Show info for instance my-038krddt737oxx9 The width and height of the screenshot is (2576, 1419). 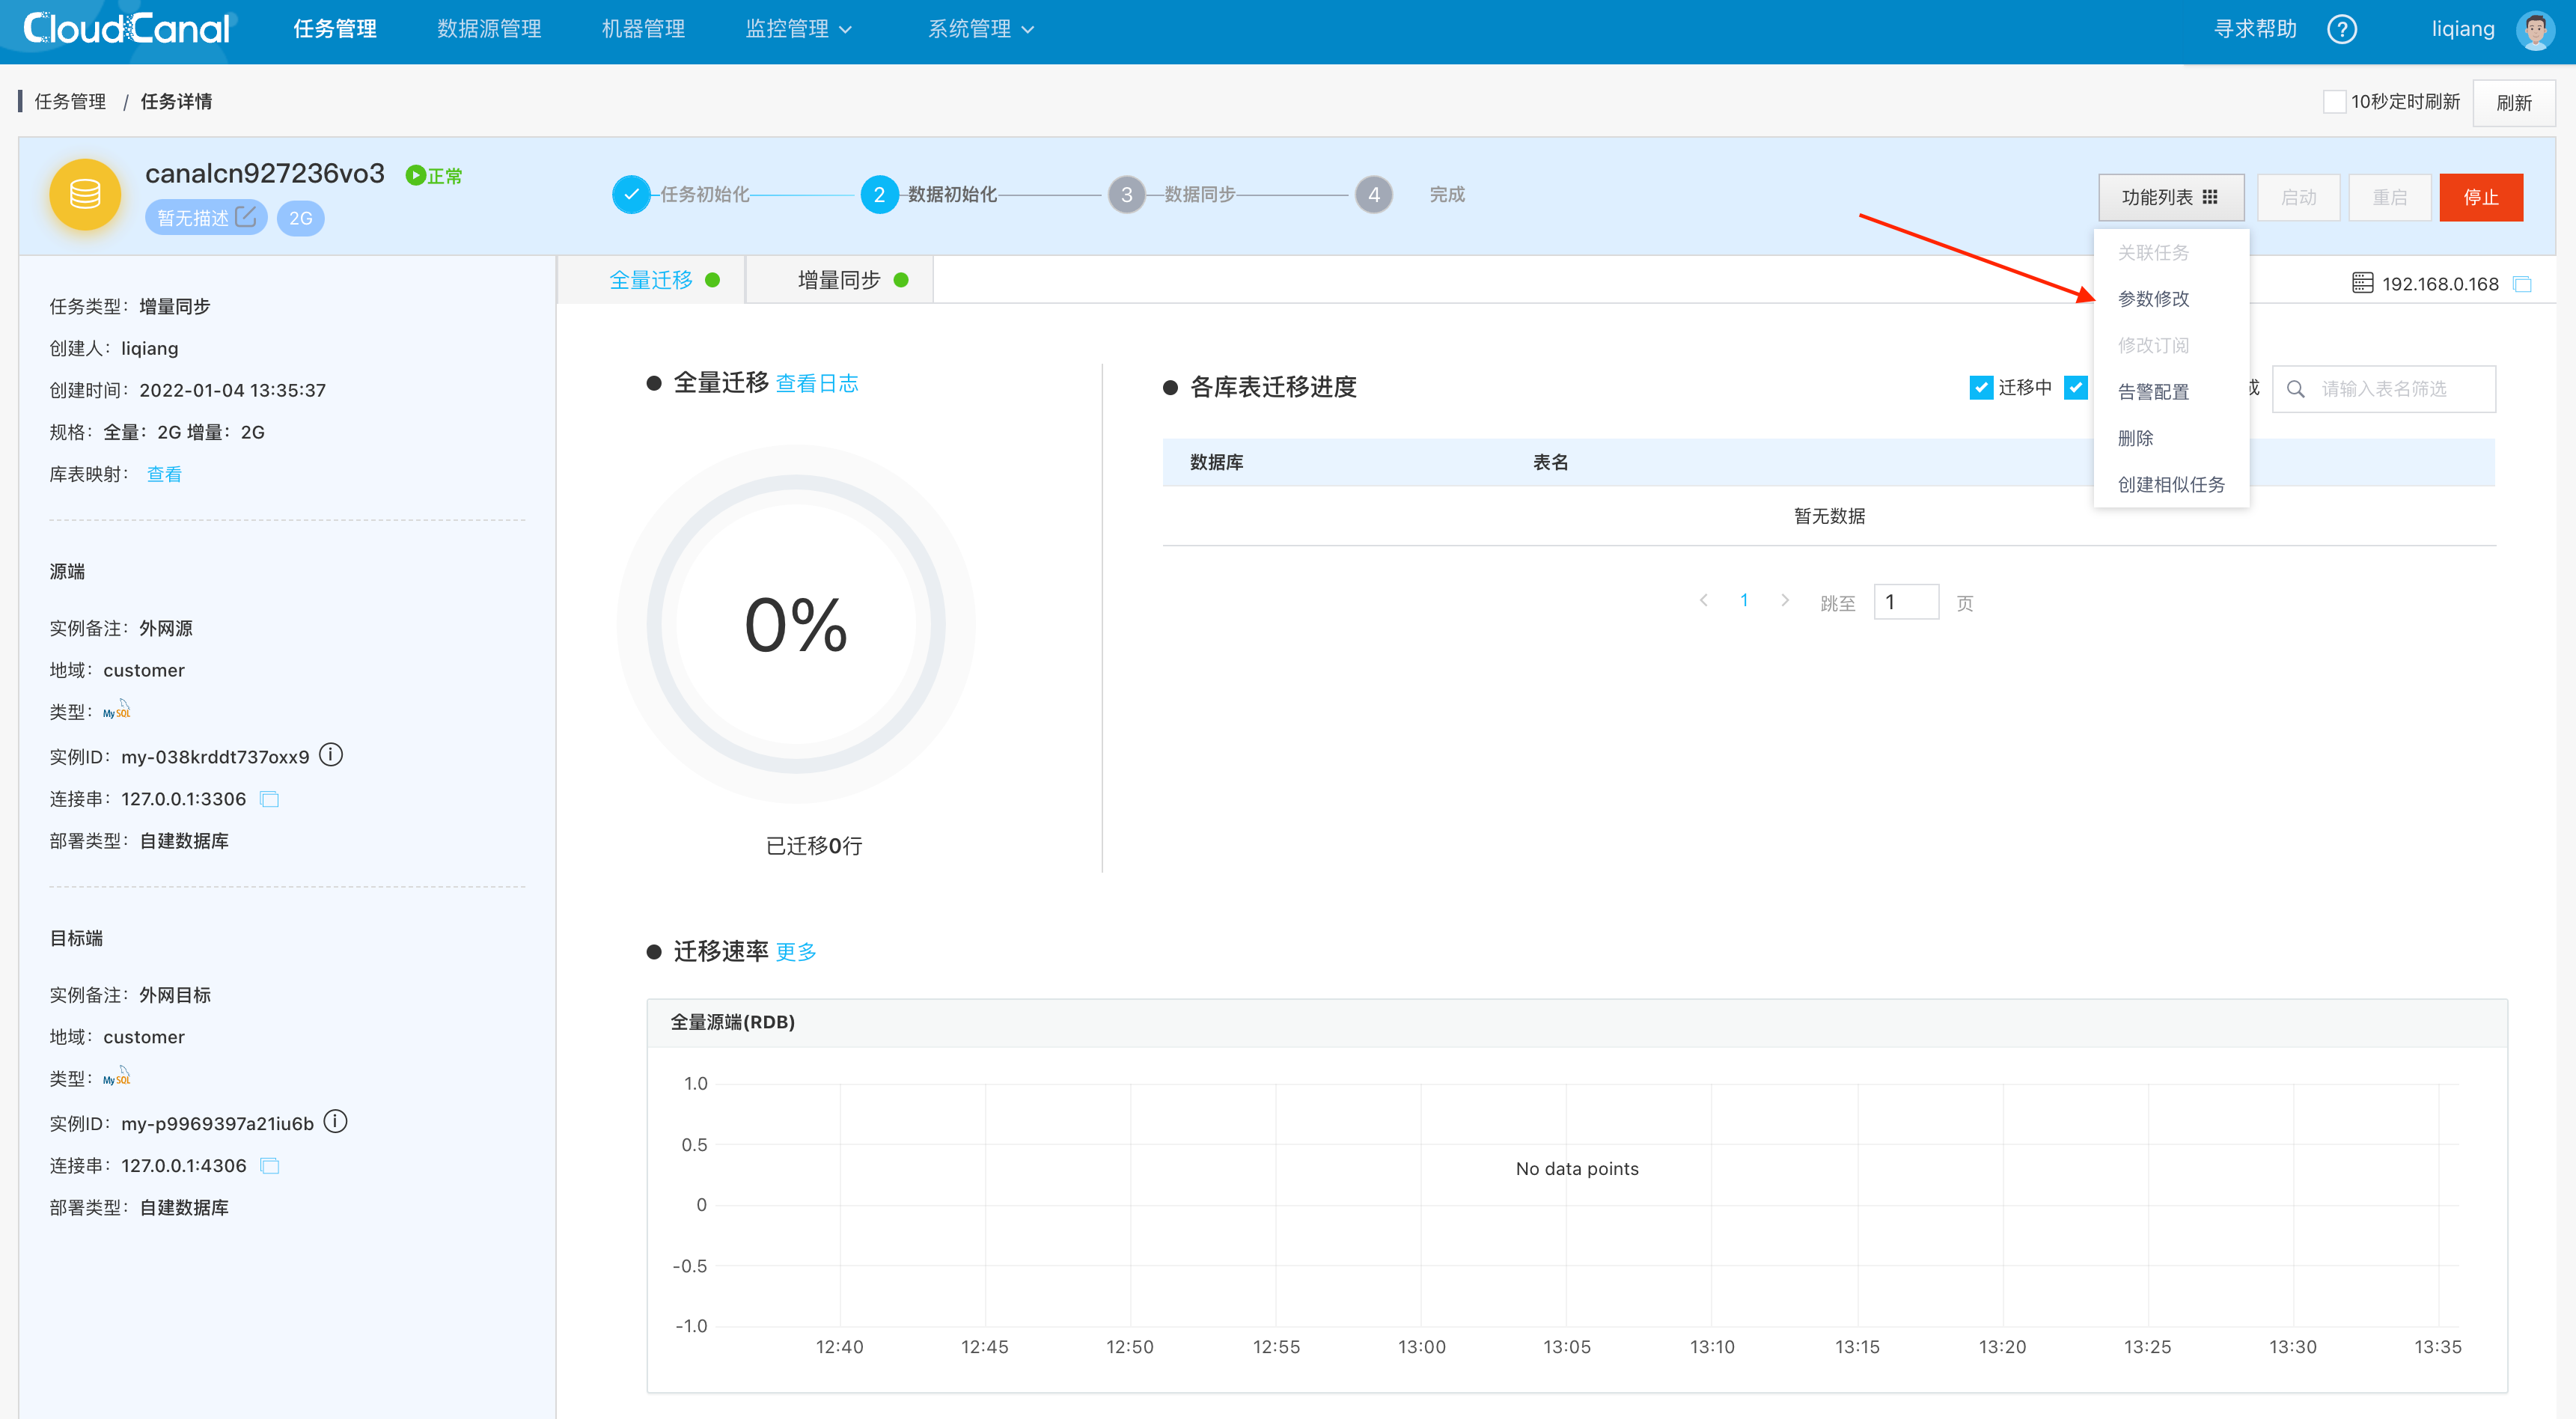(x=331, y=755)
